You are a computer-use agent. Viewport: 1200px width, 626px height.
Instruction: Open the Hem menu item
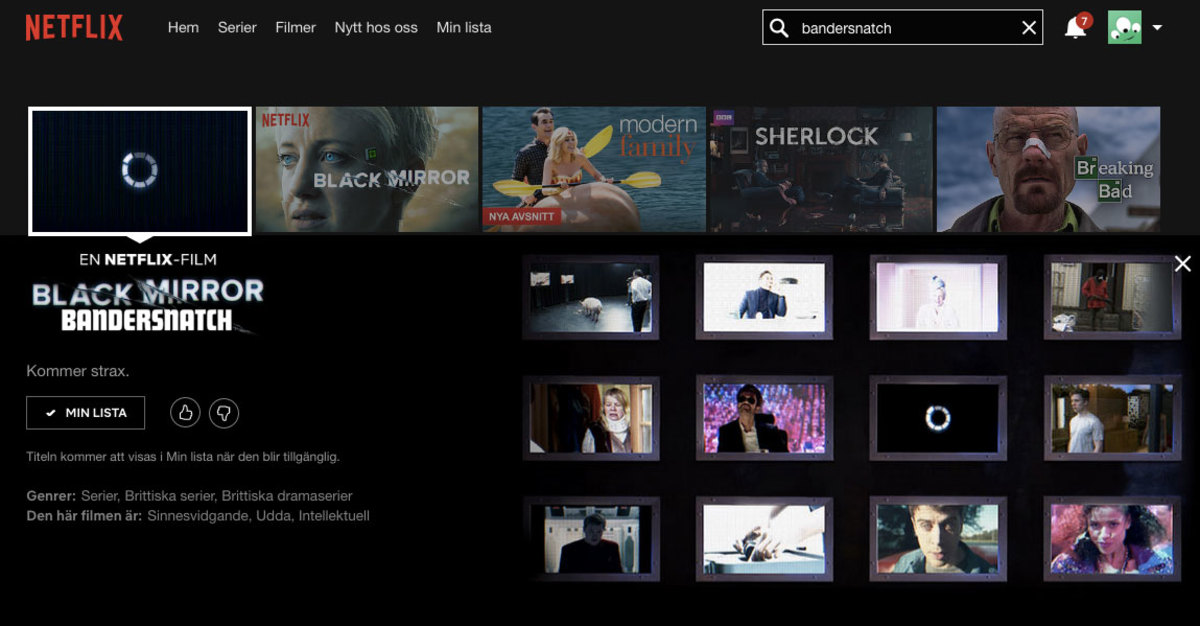point(183,28)
